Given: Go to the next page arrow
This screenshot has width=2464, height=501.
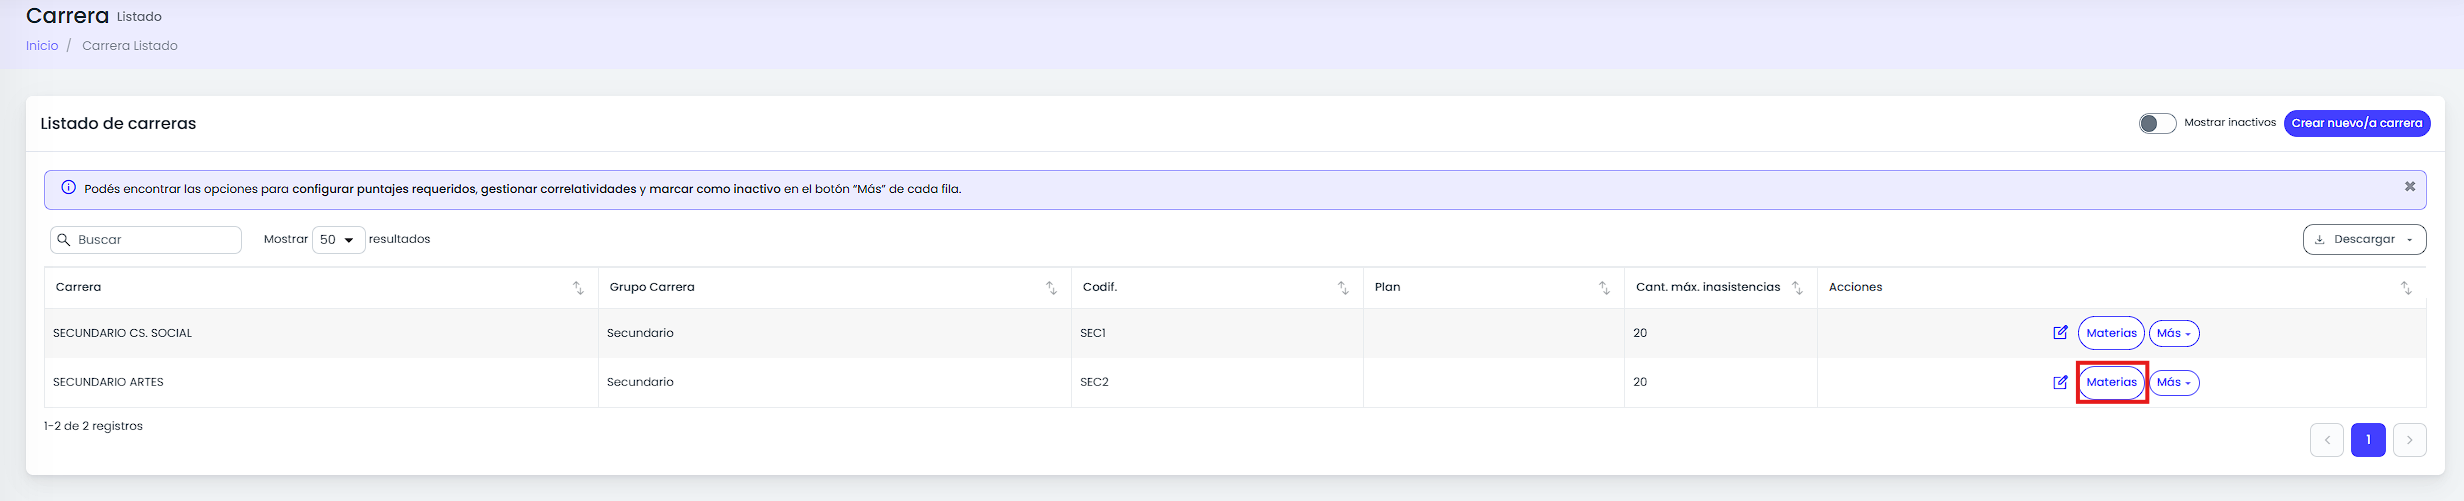Looking at the screenshot, I should tap(2410, 440).
